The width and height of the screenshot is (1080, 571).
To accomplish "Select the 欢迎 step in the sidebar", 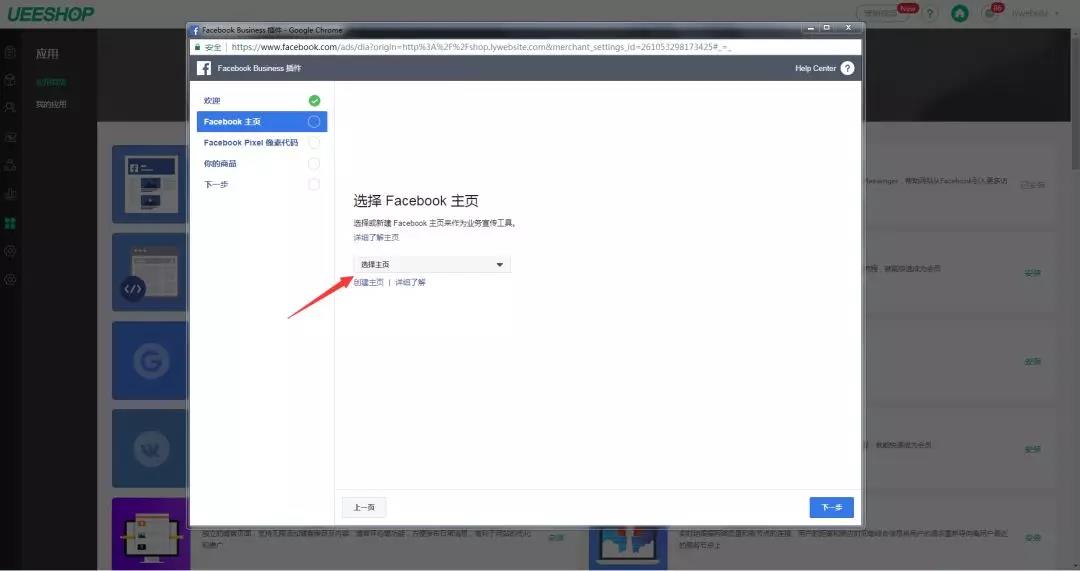I will (262, 101).
